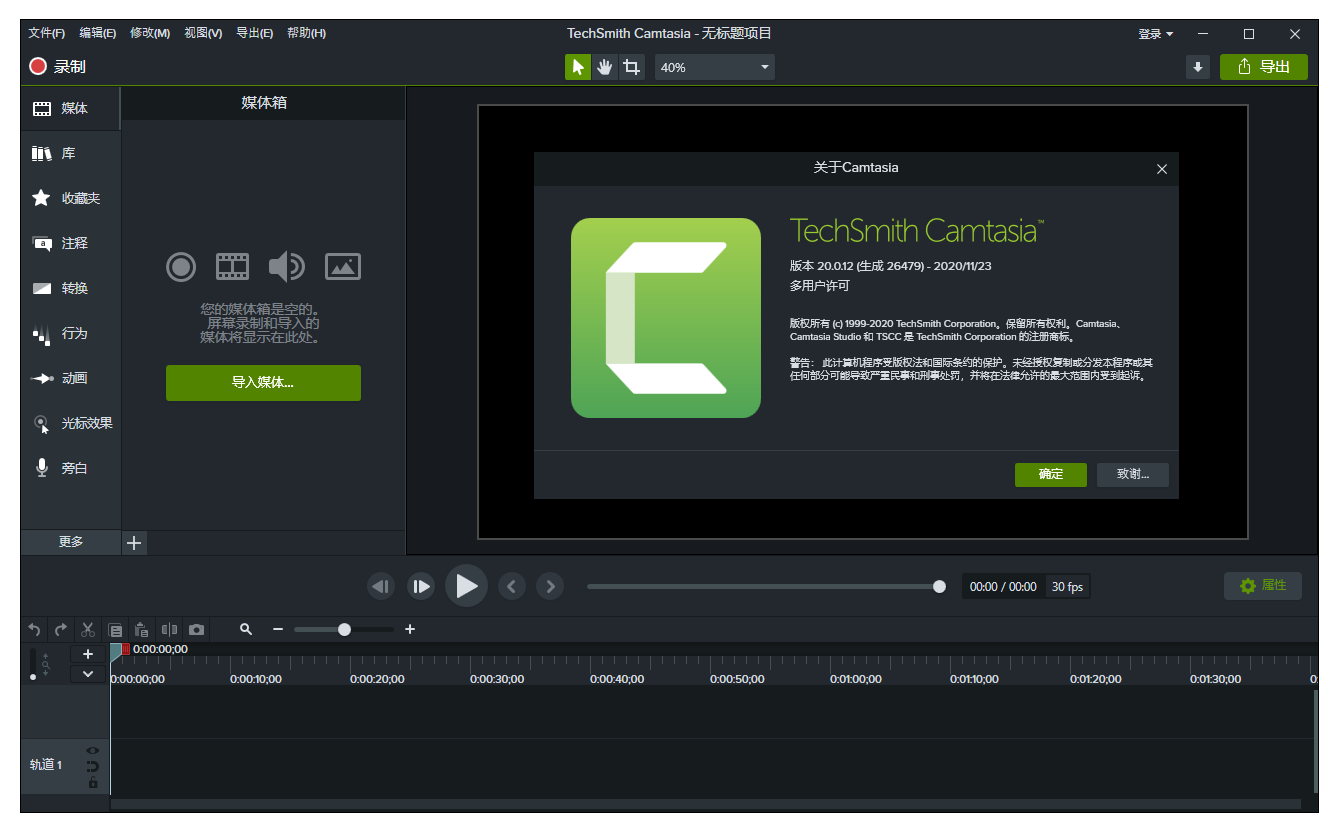Expand track options chevron below plus button

click(x=88, y=674)
